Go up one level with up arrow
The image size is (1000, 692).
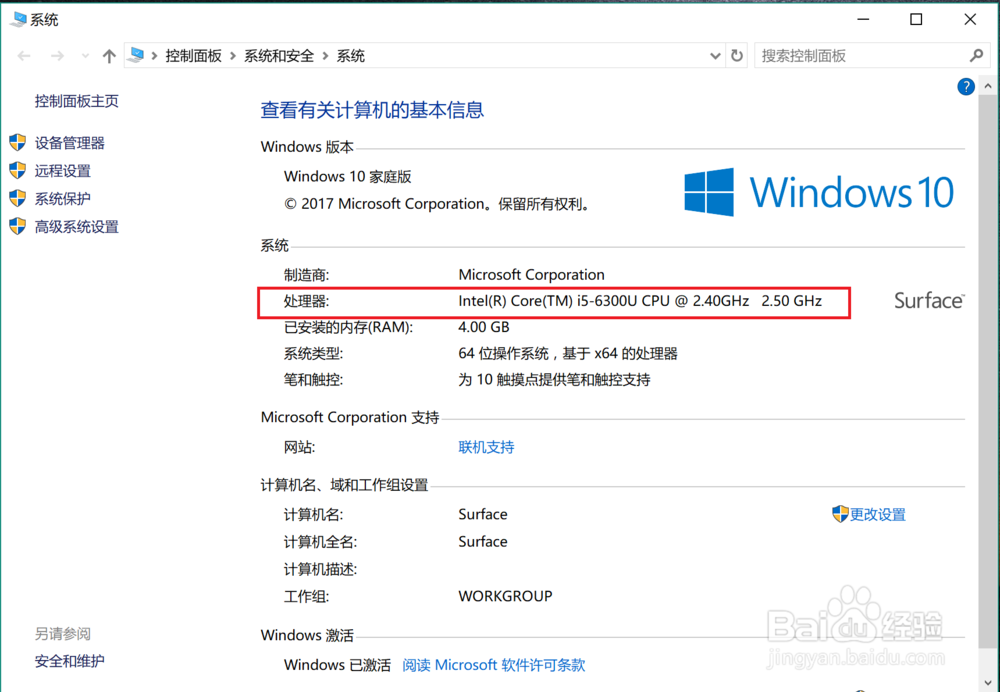(x=109, y=56)
